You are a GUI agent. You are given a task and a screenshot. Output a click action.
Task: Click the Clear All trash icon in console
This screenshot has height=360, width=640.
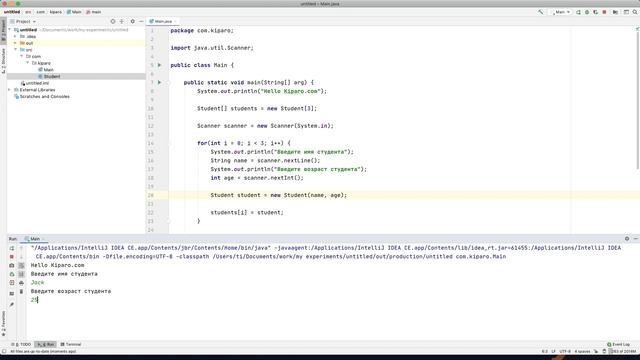22,291
